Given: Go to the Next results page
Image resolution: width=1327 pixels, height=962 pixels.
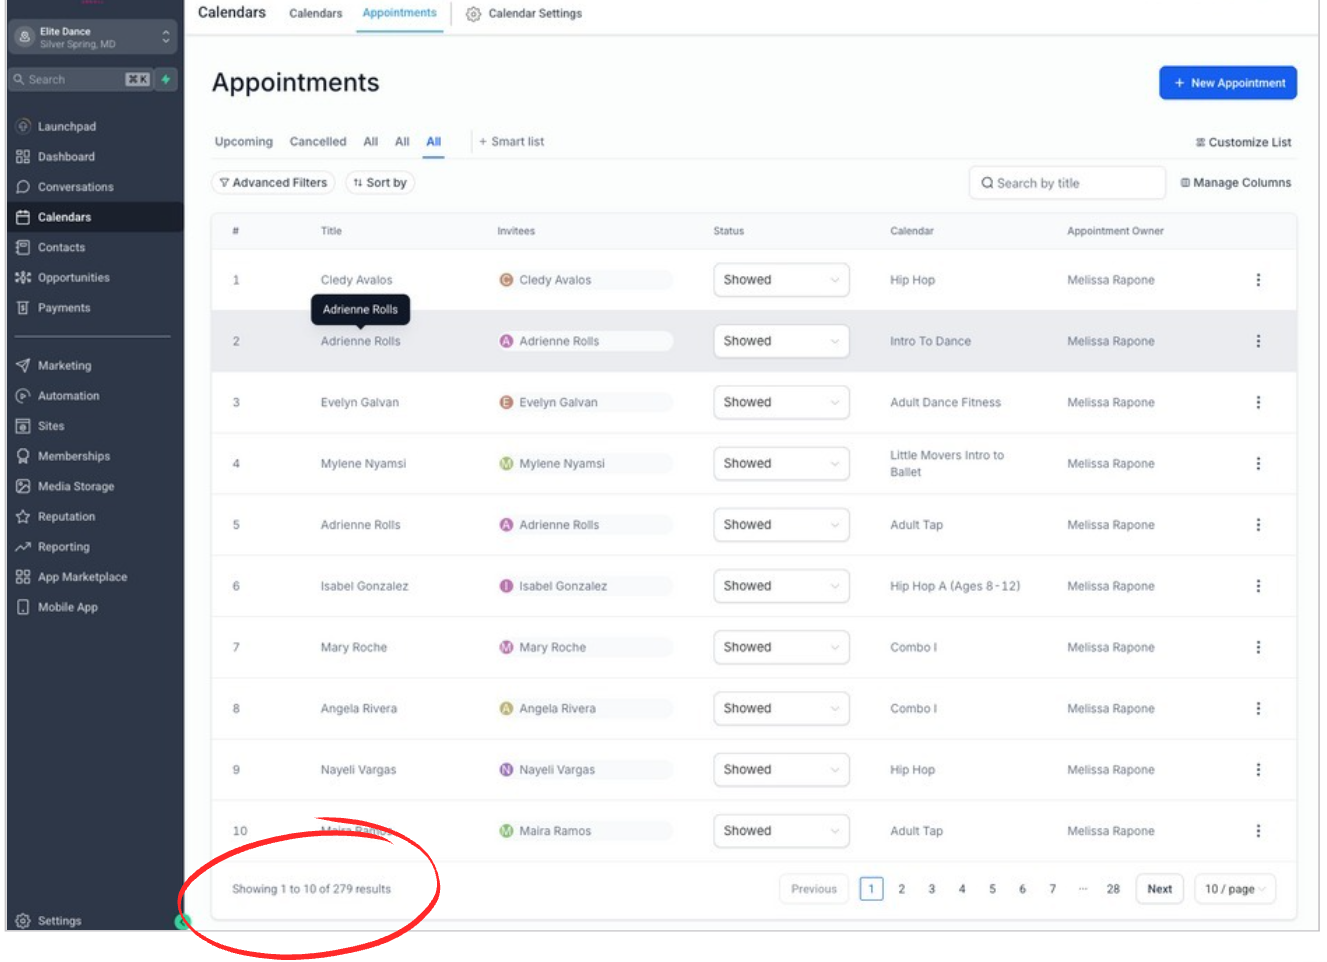Looking at the screenshot, I should pos(1160,889).
